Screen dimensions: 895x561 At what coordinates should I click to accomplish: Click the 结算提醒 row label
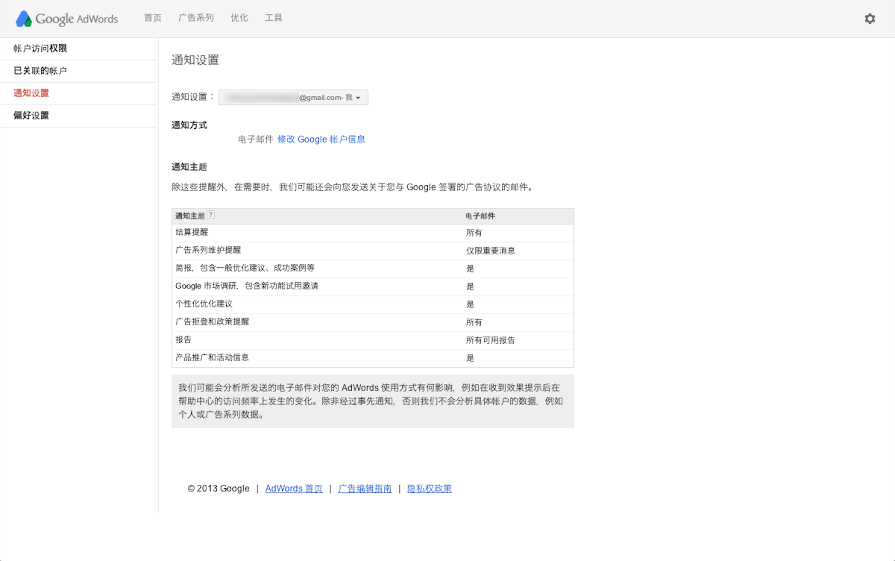[192, 232]
